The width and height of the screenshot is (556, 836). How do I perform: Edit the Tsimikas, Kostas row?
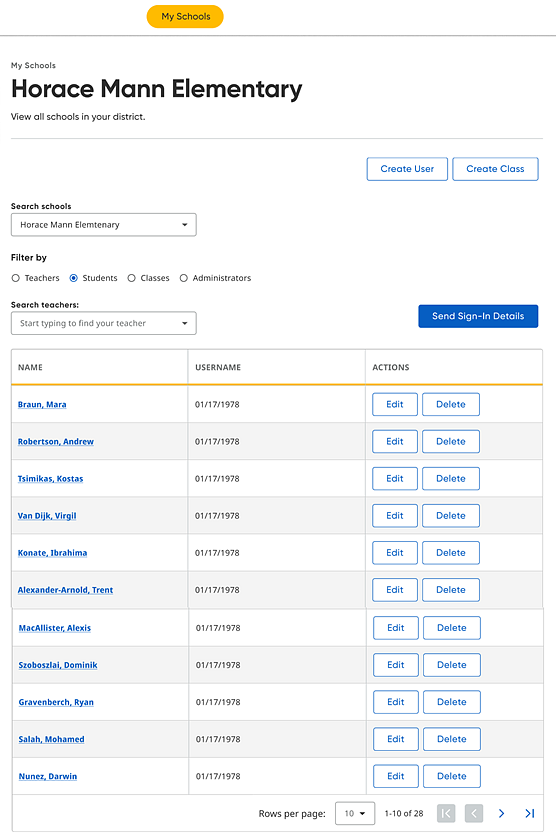[x=395, y=478]
